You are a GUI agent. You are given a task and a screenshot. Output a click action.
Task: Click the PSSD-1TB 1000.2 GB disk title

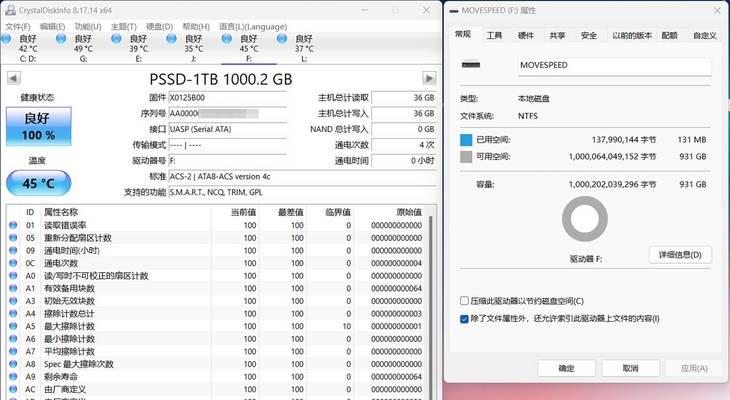[221, 79]
